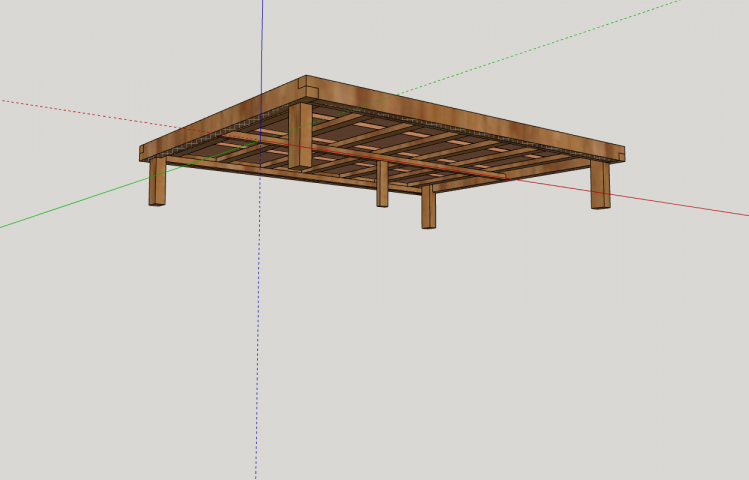Select the thick leg below the top corner
749x480 pixels.
coord(300,137)
